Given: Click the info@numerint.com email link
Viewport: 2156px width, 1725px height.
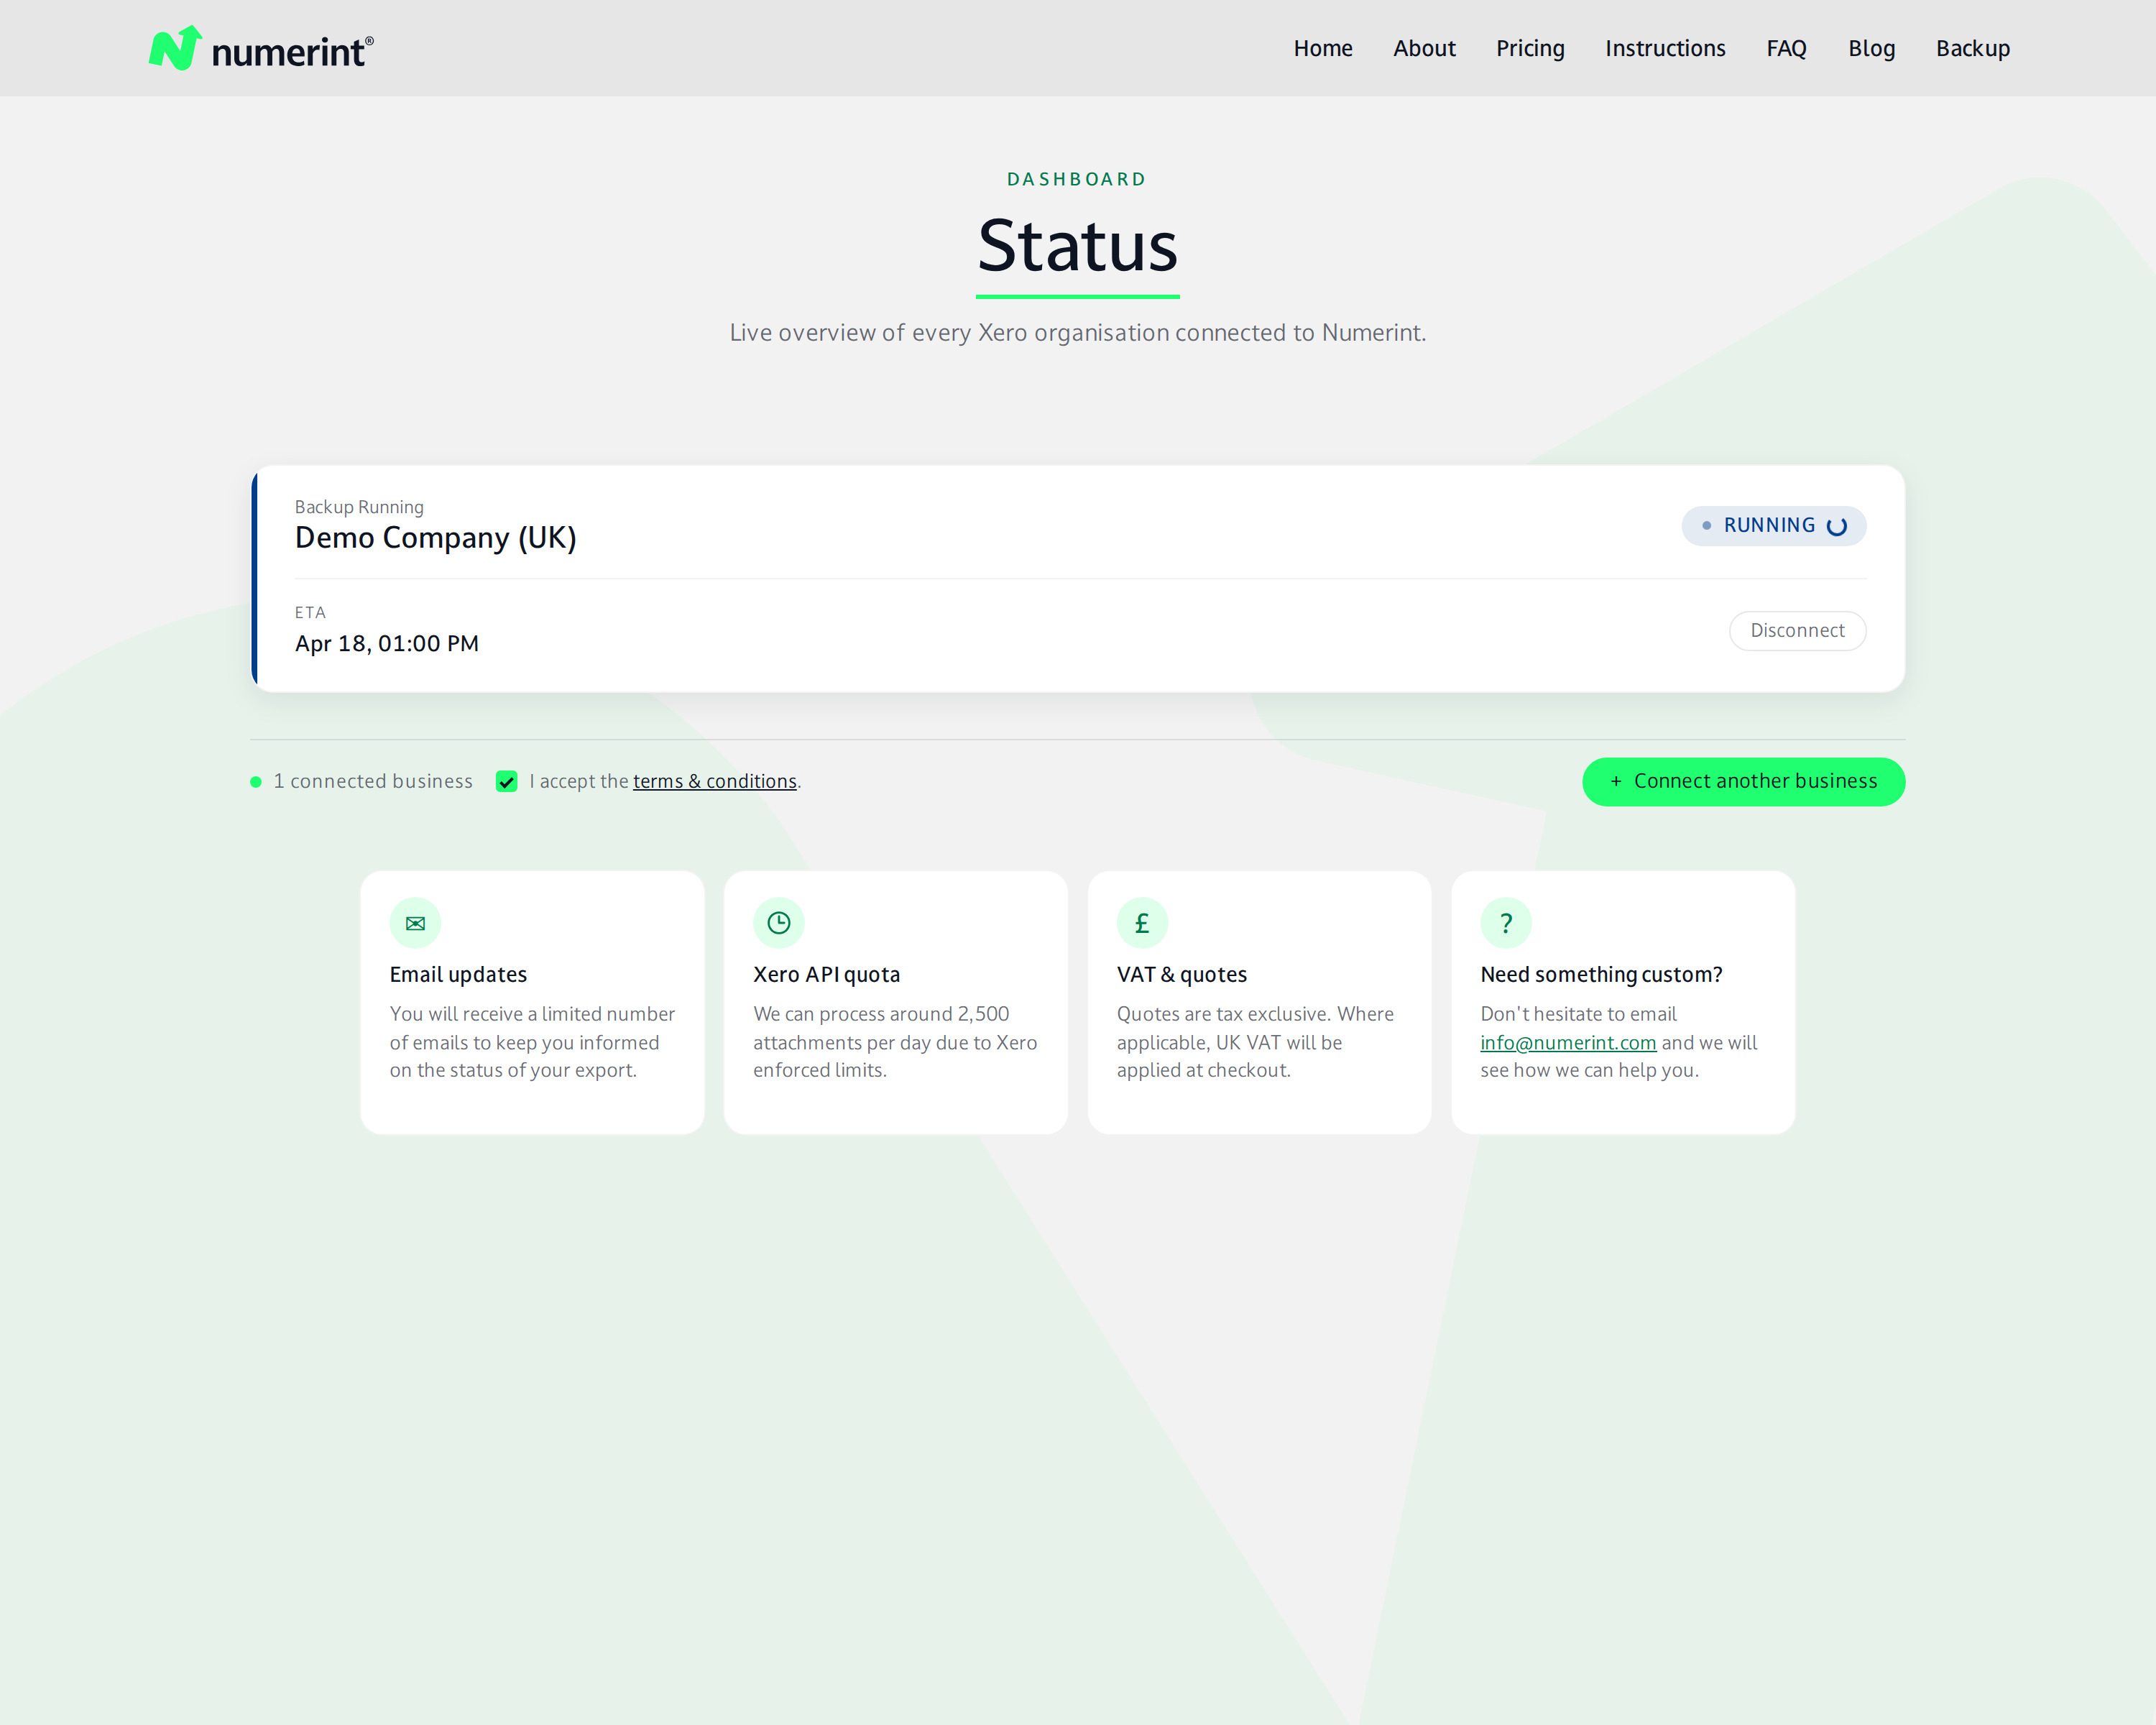Looking at the screenshot, I should coord(1568,1042).
